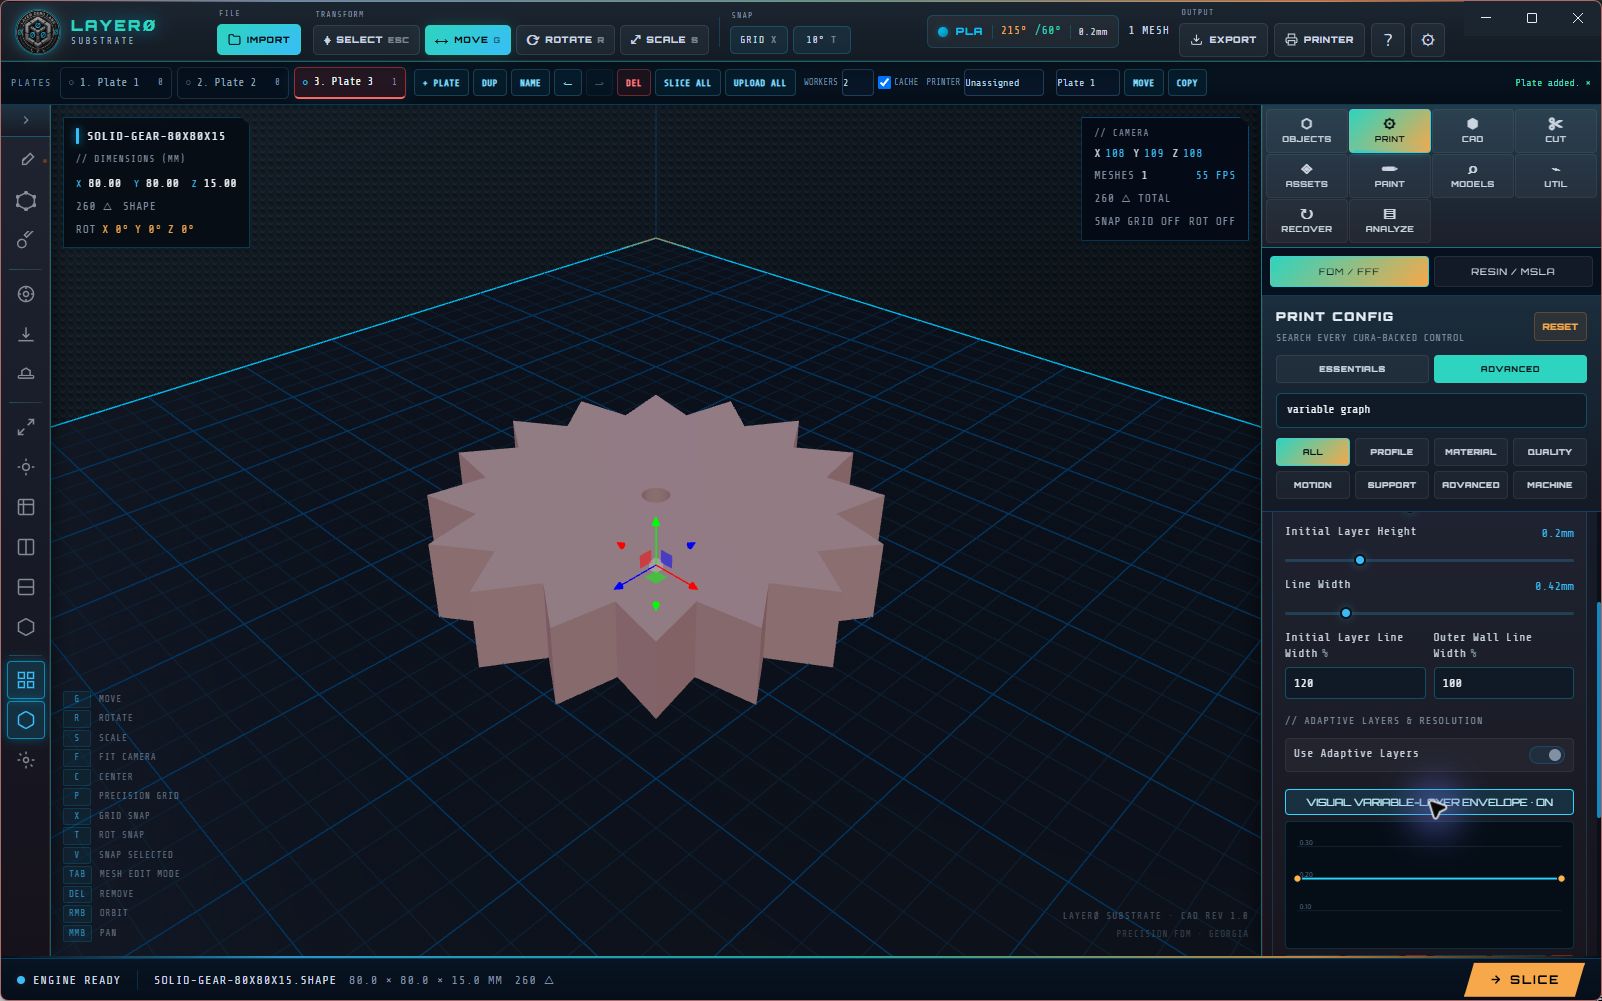Adjust the Line Width slider
Screen dimensions: 1602x1001
(x=1429, y=613)
